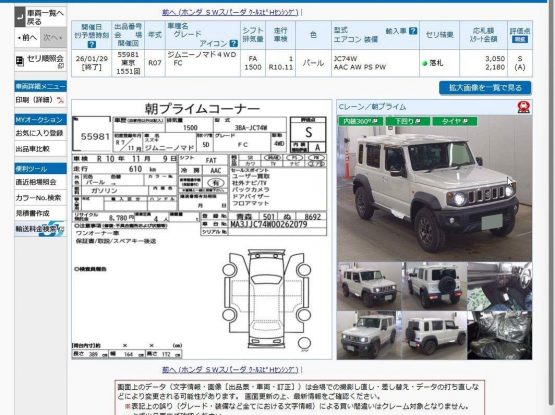The image size is (555, 415).
Task: Click the 拡大画像を一覧で見る button
Action: click(x=485, y=88)
